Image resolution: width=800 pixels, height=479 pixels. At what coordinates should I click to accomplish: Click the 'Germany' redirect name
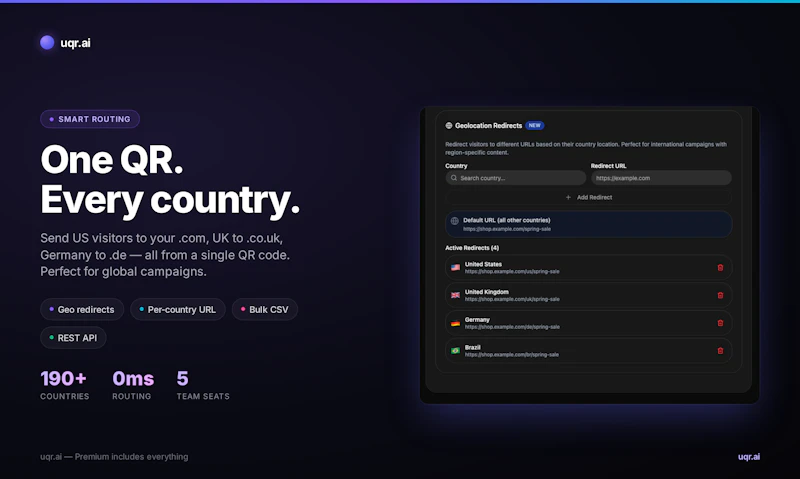point(477,319)
